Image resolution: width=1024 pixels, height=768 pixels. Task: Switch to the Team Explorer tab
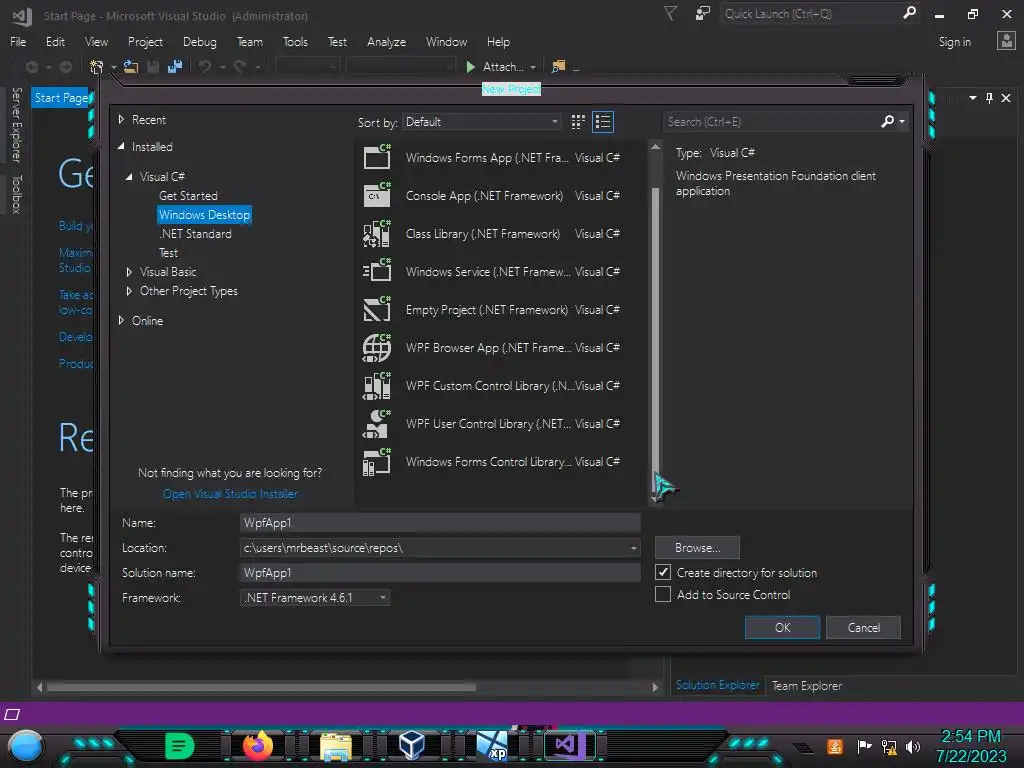807,686
